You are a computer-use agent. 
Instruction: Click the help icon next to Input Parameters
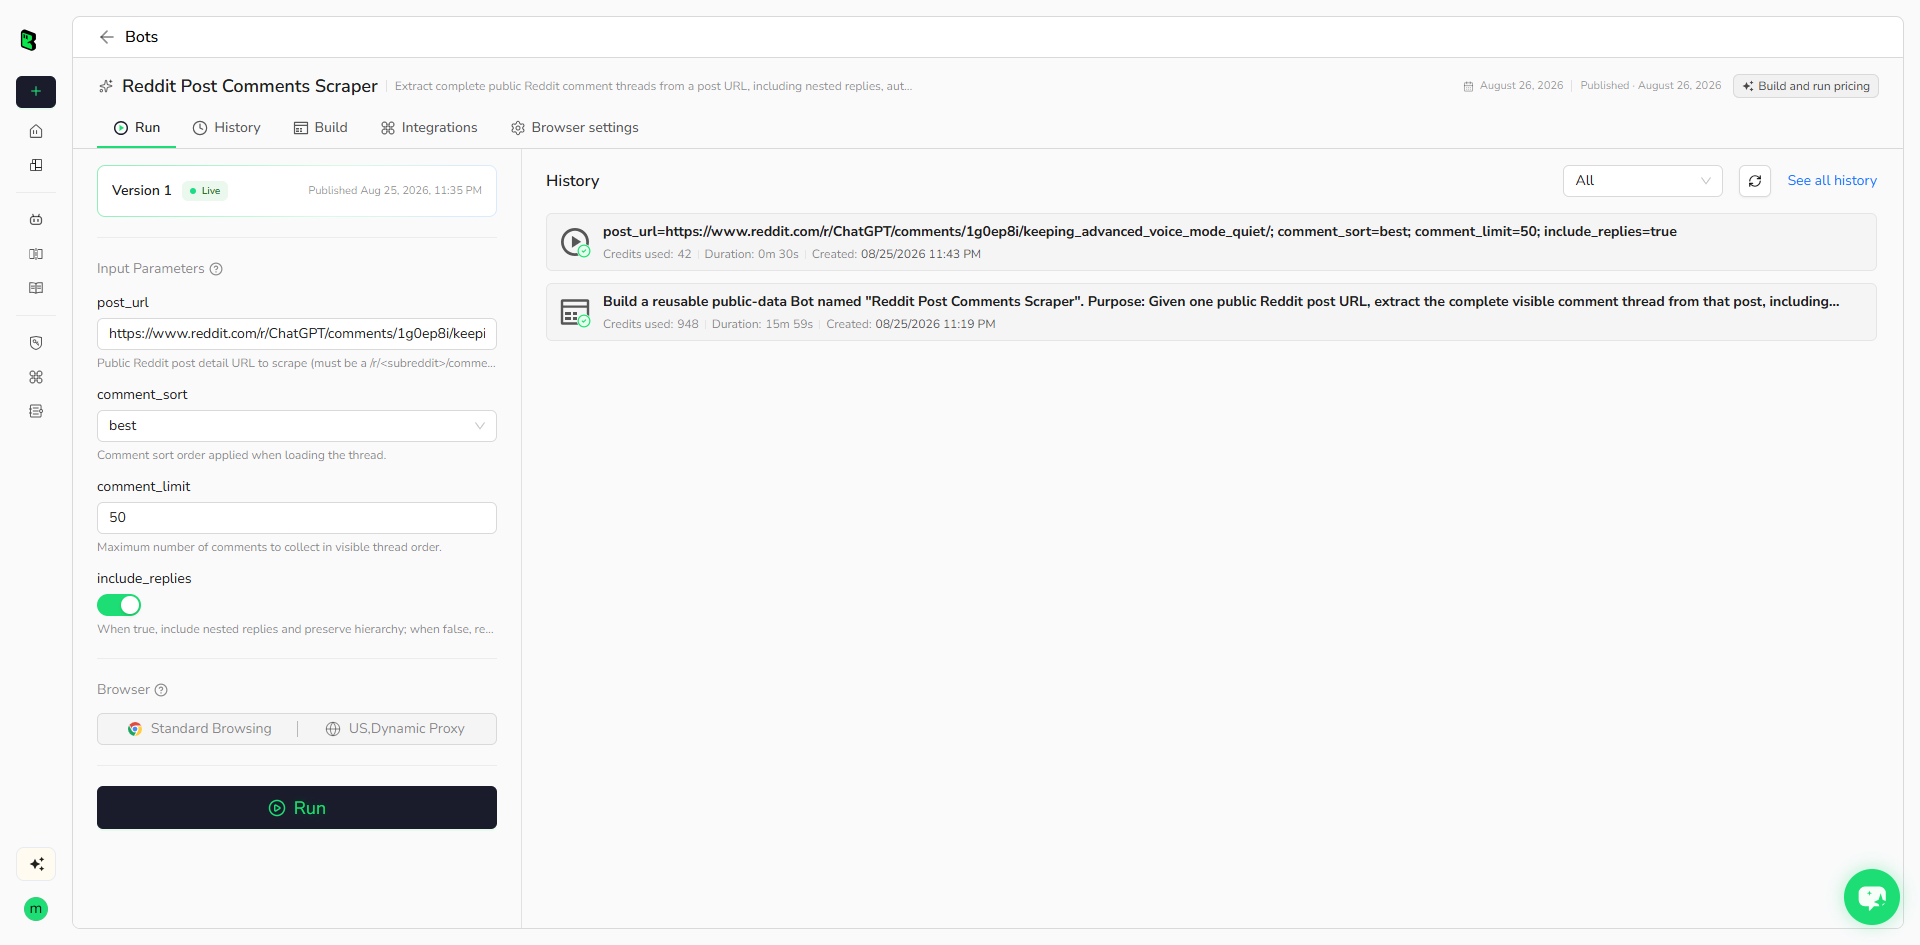tap(216, 269)
